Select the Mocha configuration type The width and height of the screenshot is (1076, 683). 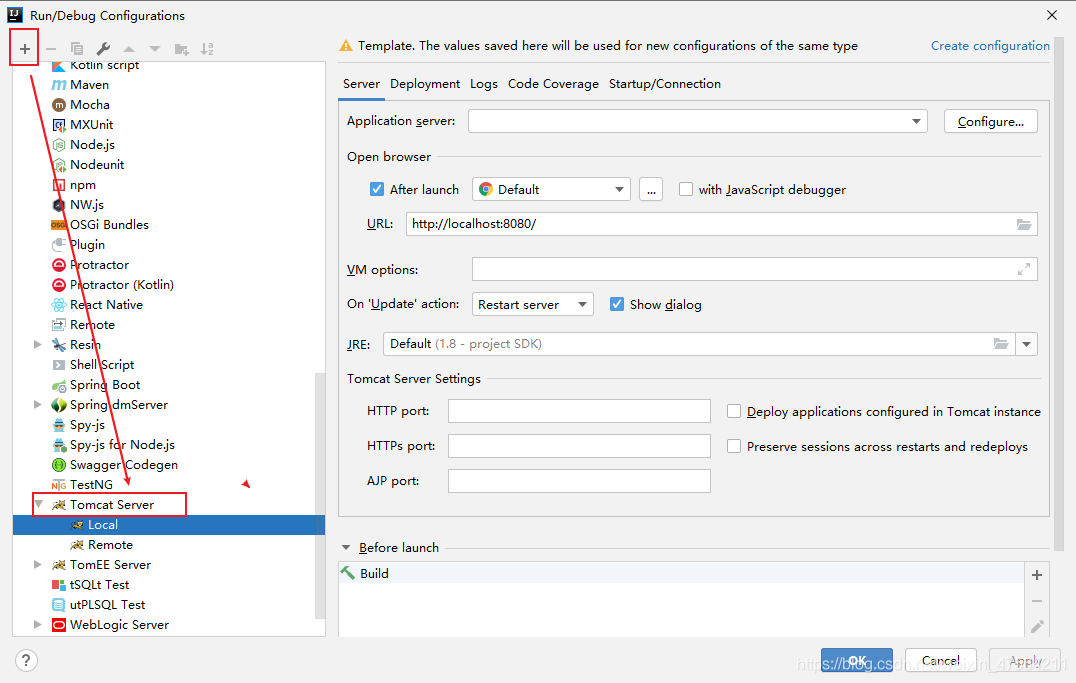[90, 104]
